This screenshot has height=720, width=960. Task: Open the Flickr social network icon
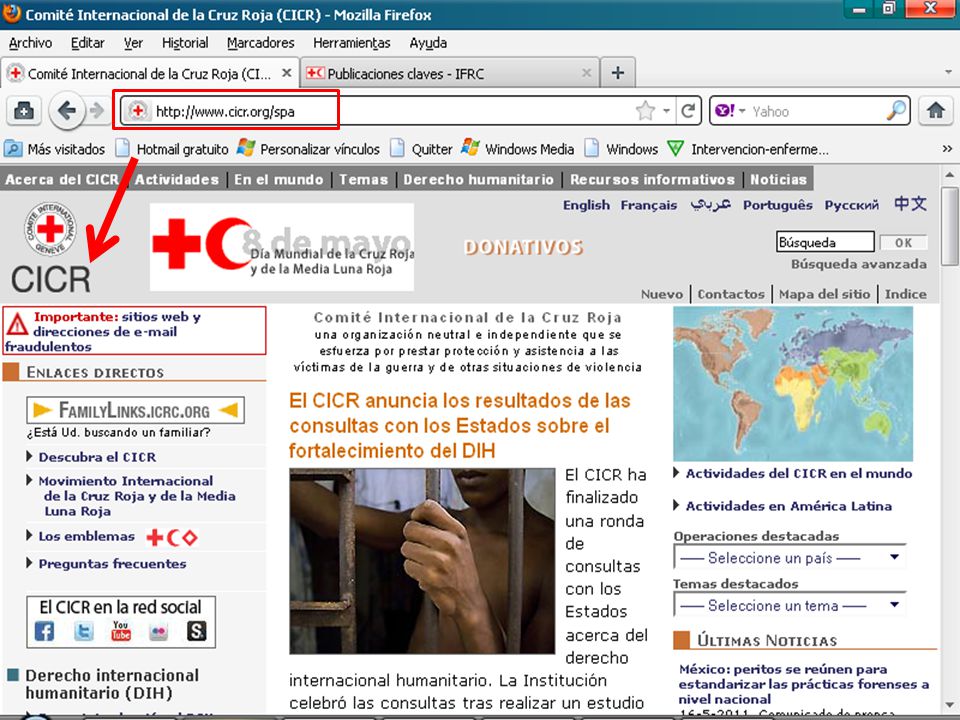point(159,632)
